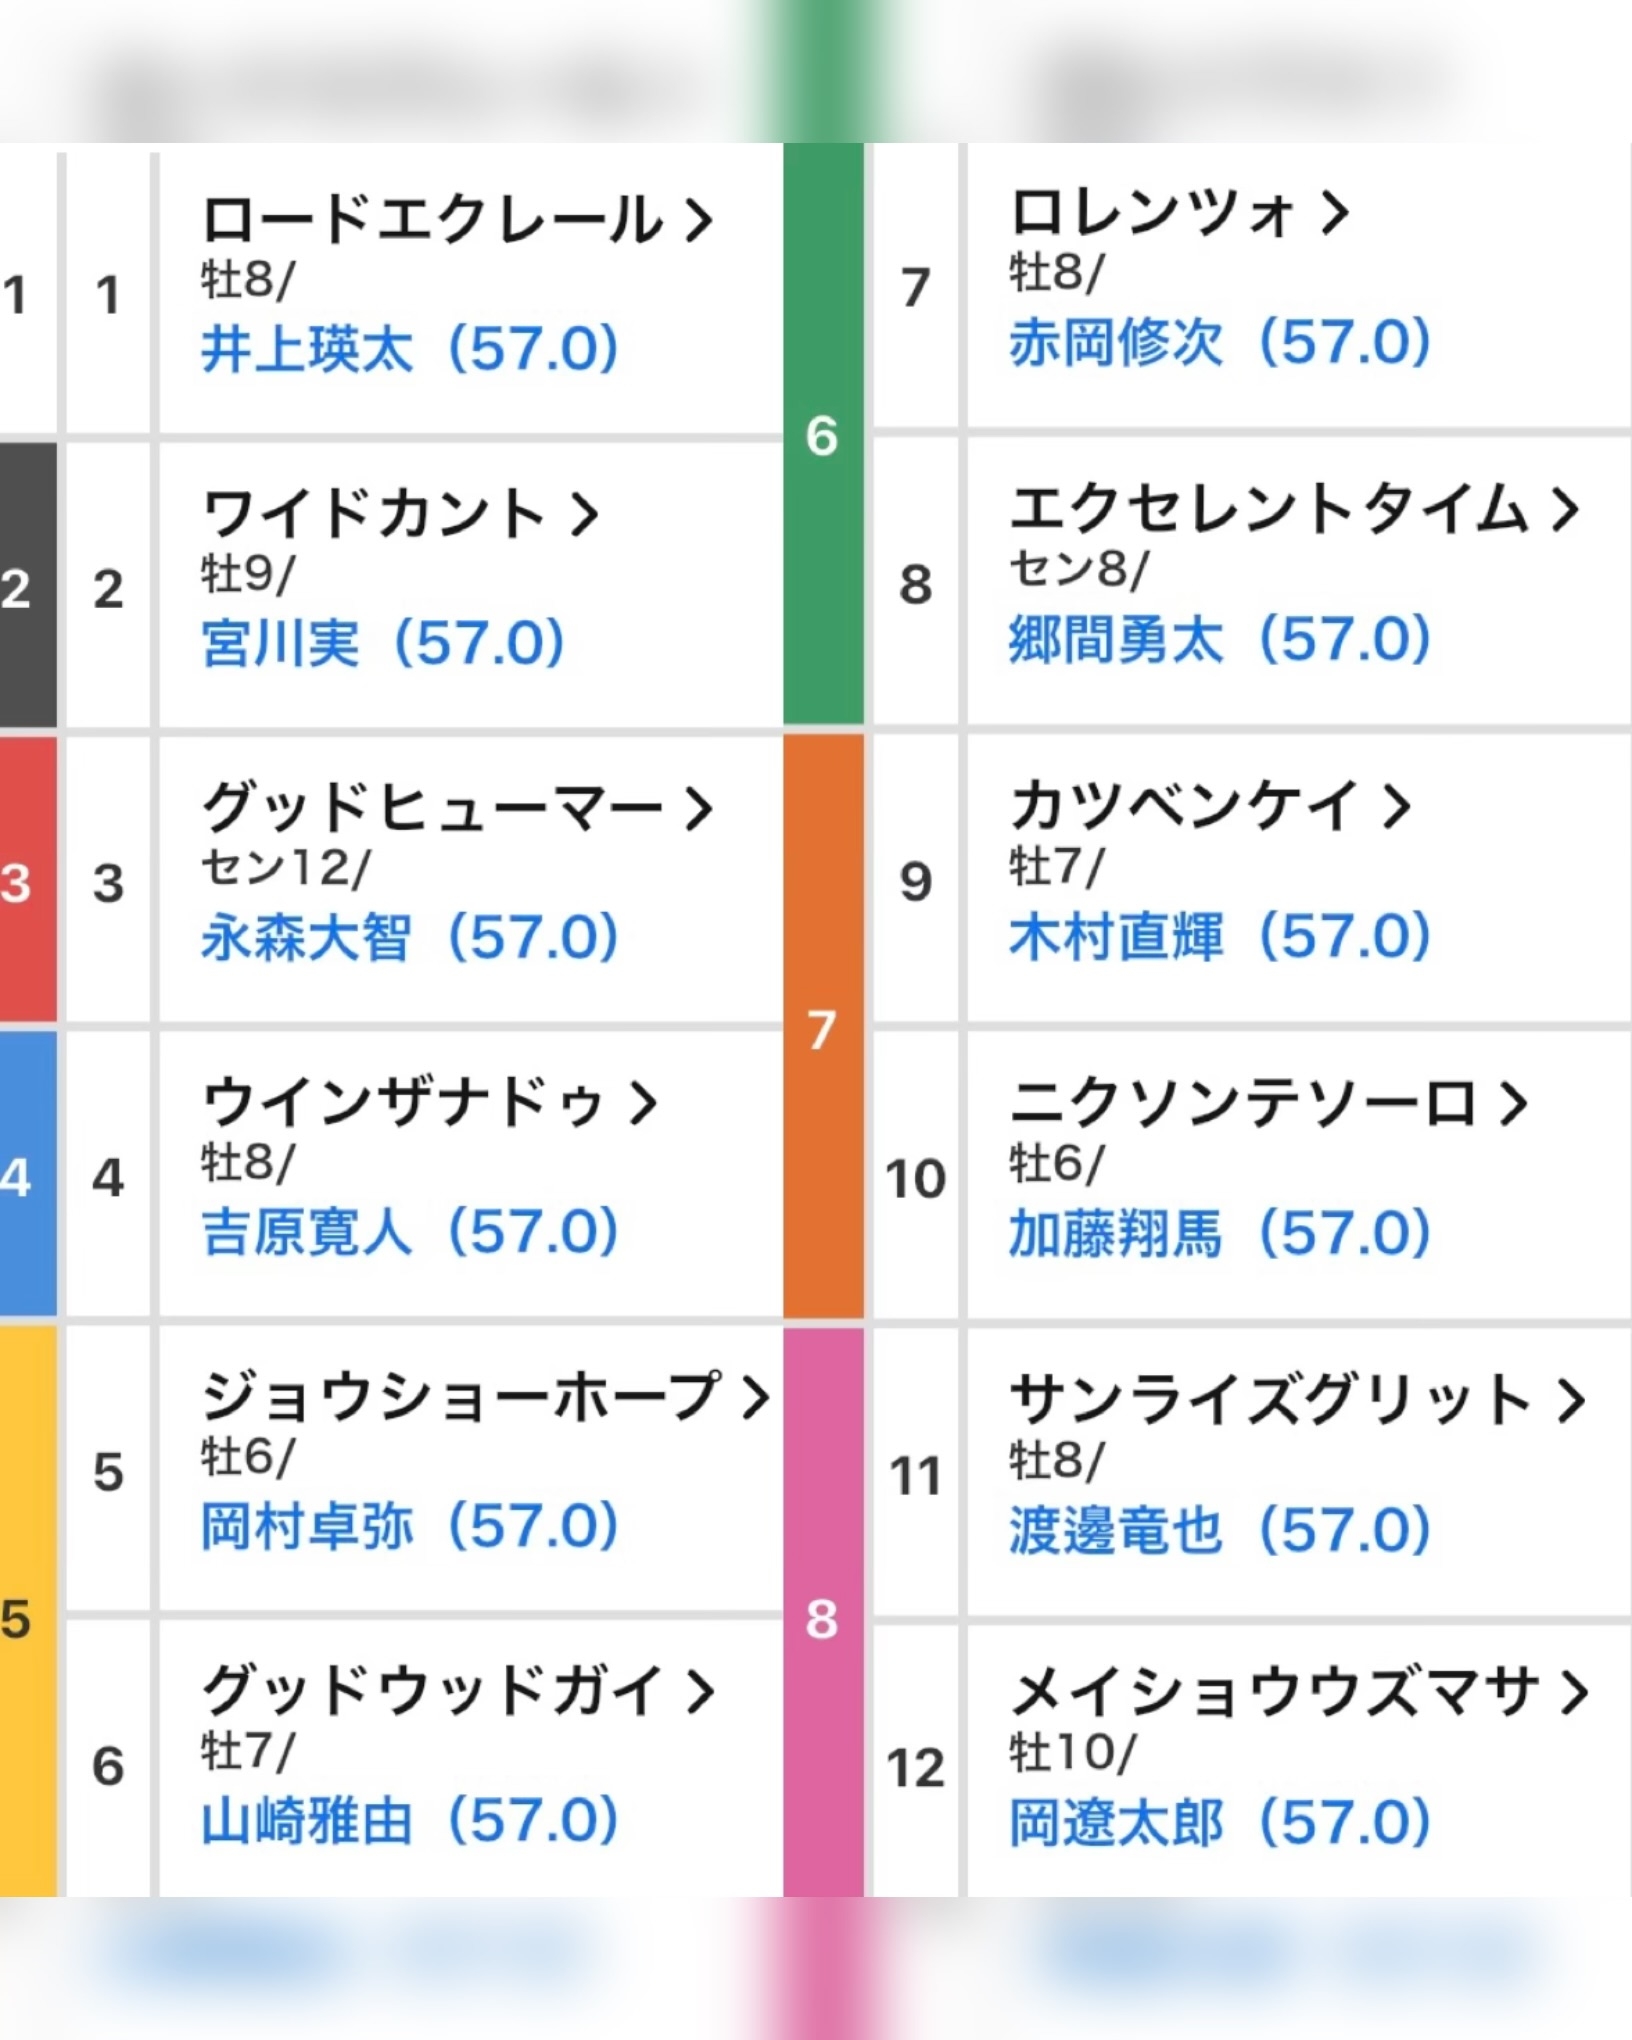Tap the pink frame 8 block
The width and height of the screenshot is (1632, 2040).
[x=822, y=1618]
